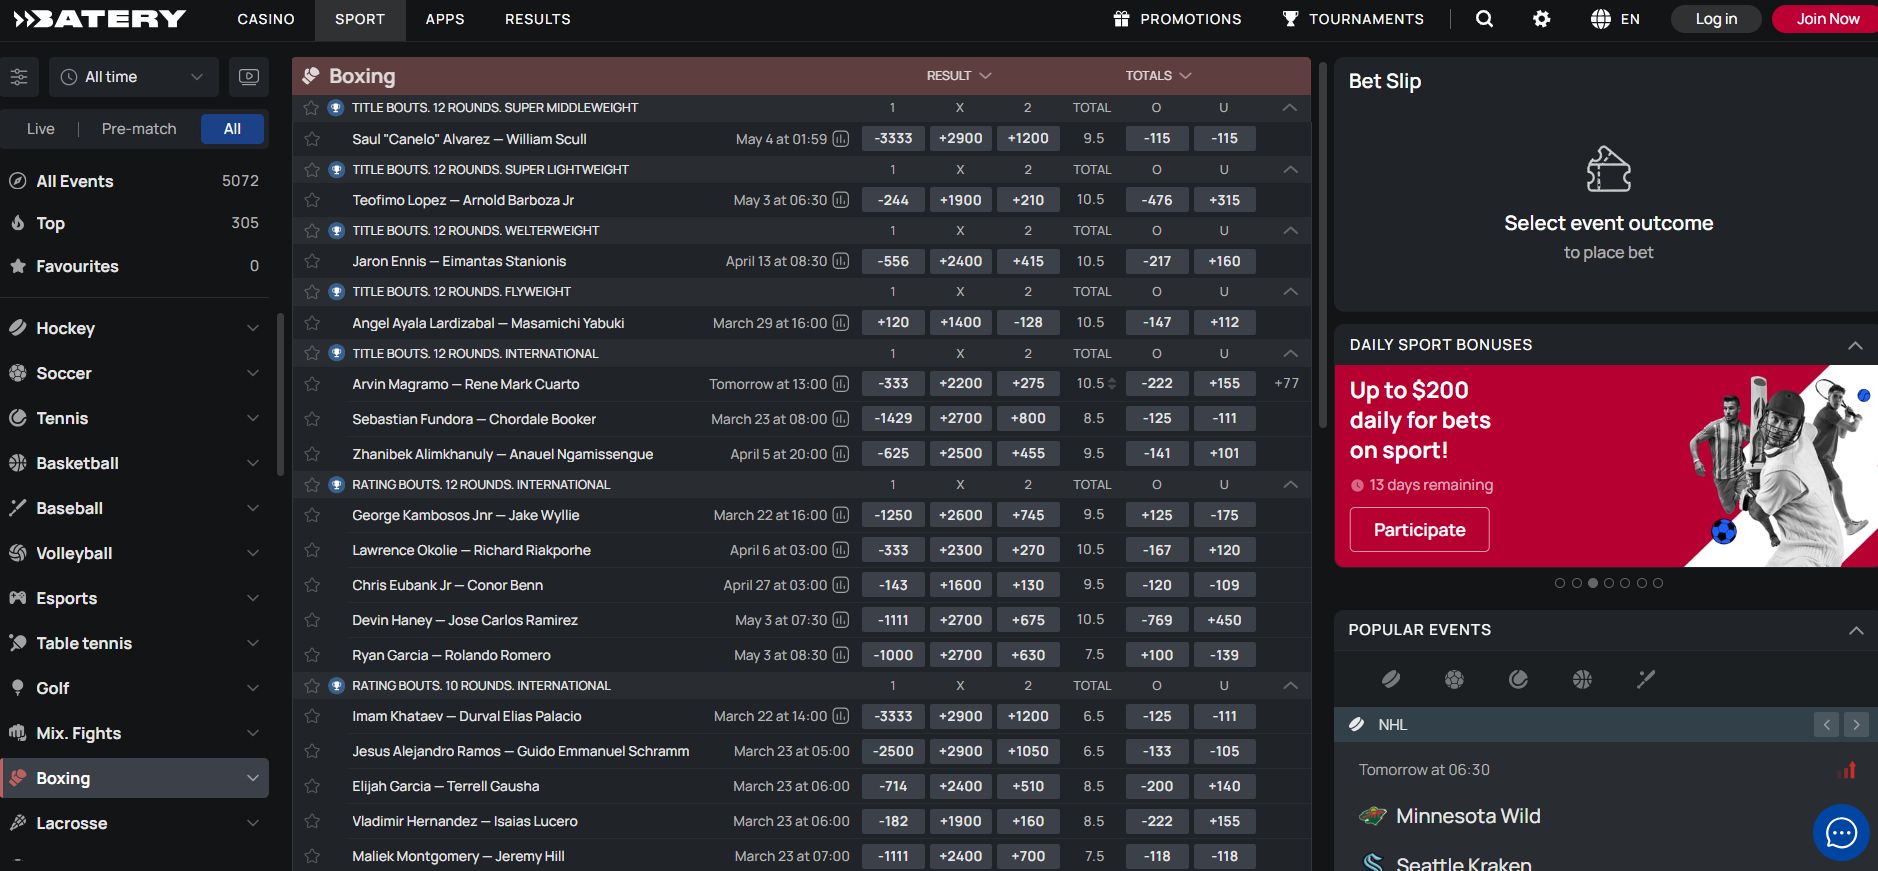Open statistics icon for Jaron Ennis bout
The height and width of the screenshot is (871, 1878).
coord(841,261)
